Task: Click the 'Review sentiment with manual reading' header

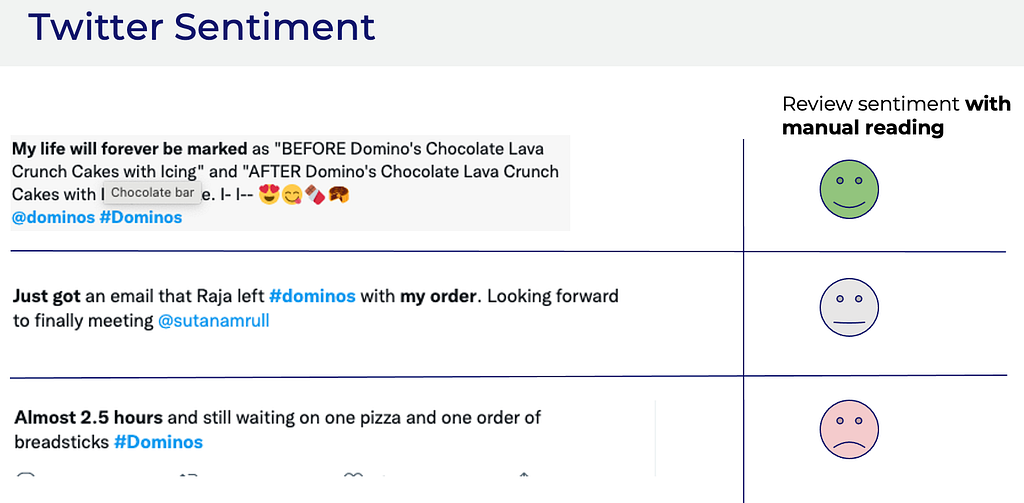Action: coord(896,116)
